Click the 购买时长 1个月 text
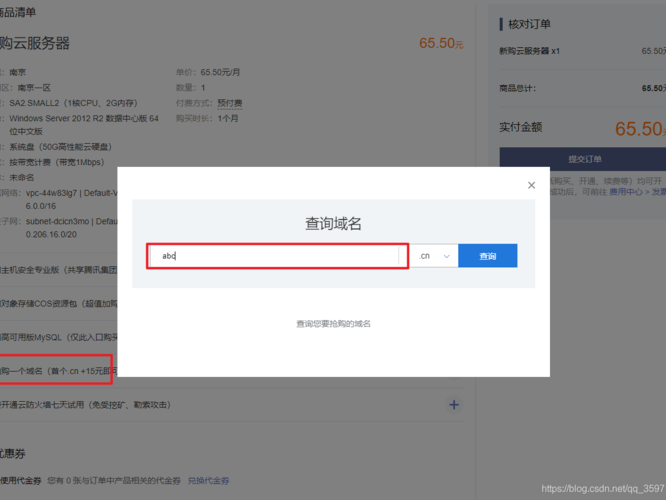Viewport: 666px width, 500px height. 207,118
